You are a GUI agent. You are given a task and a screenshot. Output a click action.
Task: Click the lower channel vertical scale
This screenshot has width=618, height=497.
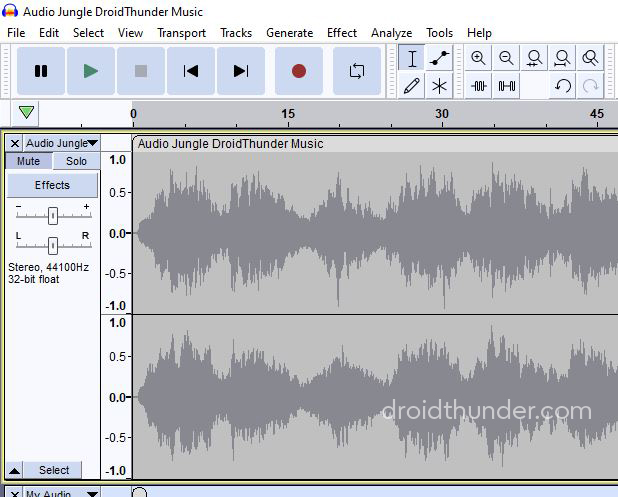coord(117,397)
